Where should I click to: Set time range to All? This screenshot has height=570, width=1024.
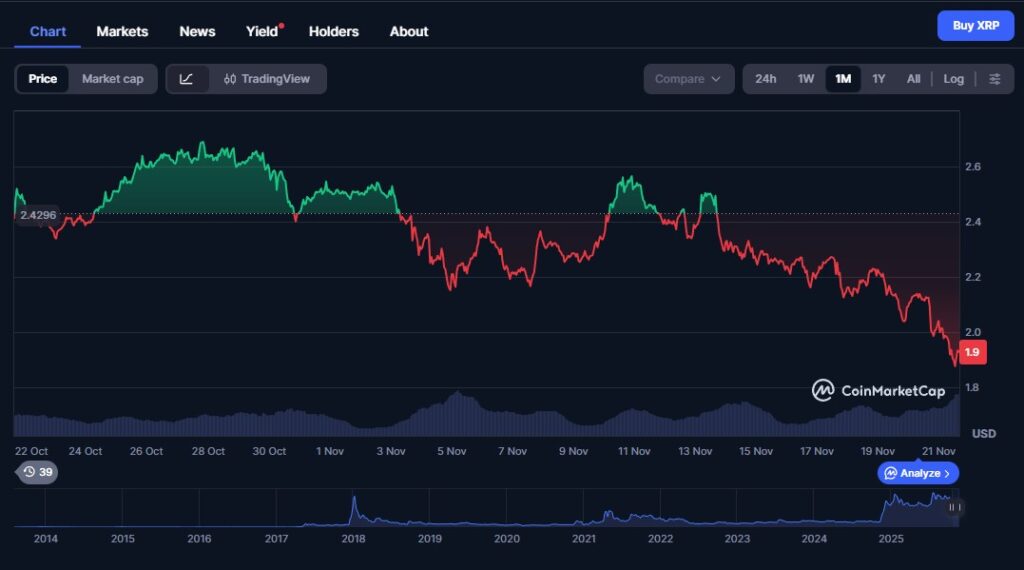(x=913, y=79)
